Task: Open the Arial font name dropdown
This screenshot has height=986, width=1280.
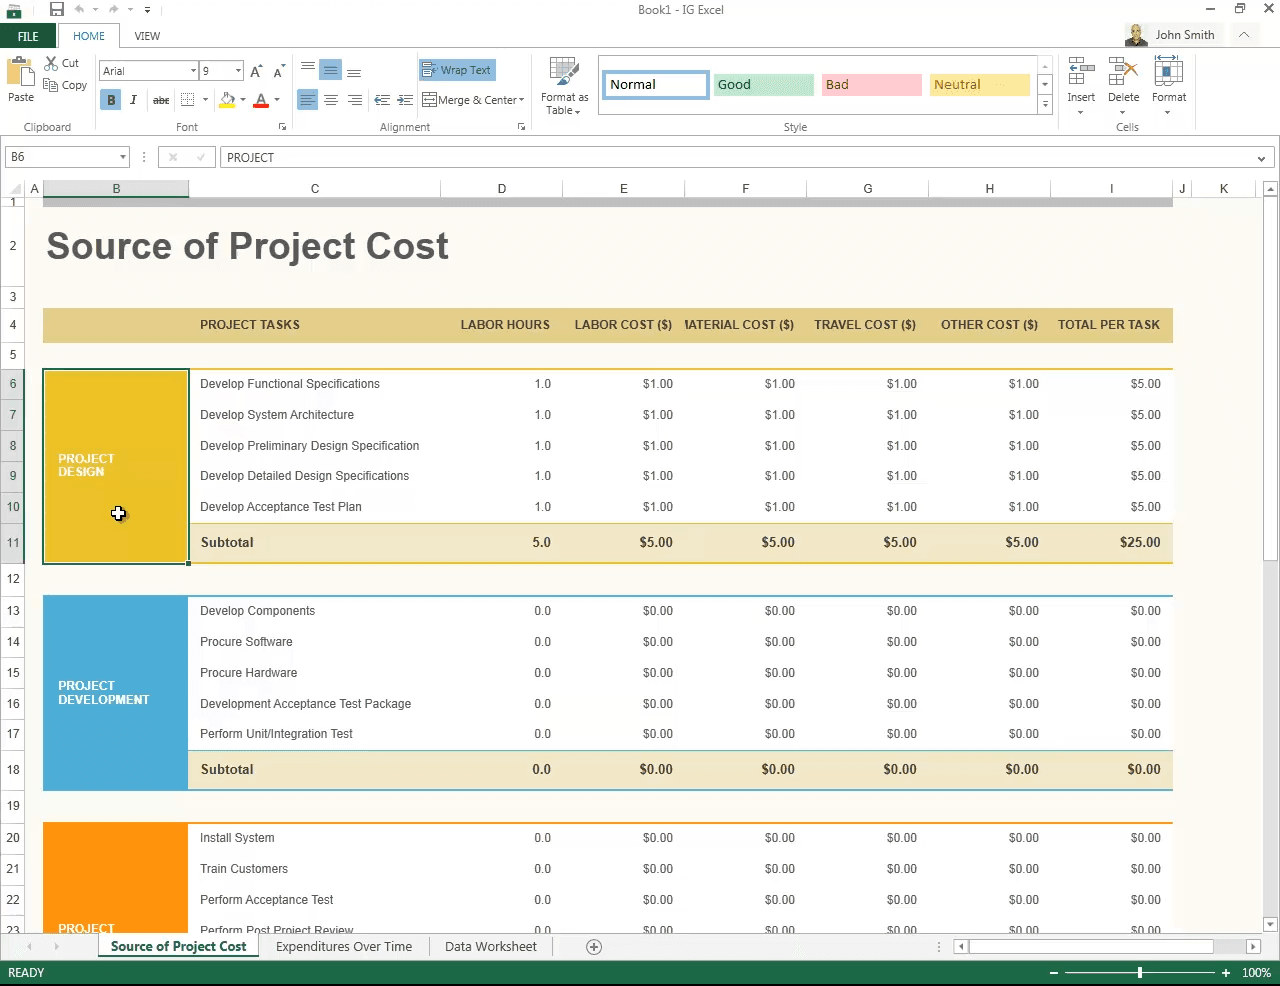Action: 193,70
